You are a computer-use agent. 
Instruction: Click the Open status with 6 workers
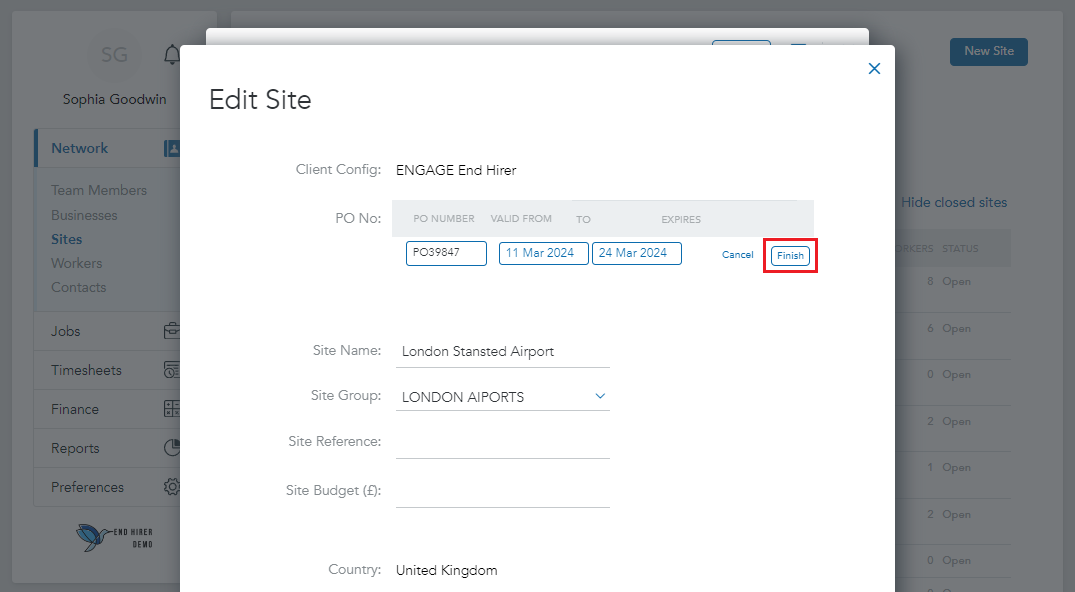click(956, 329)
